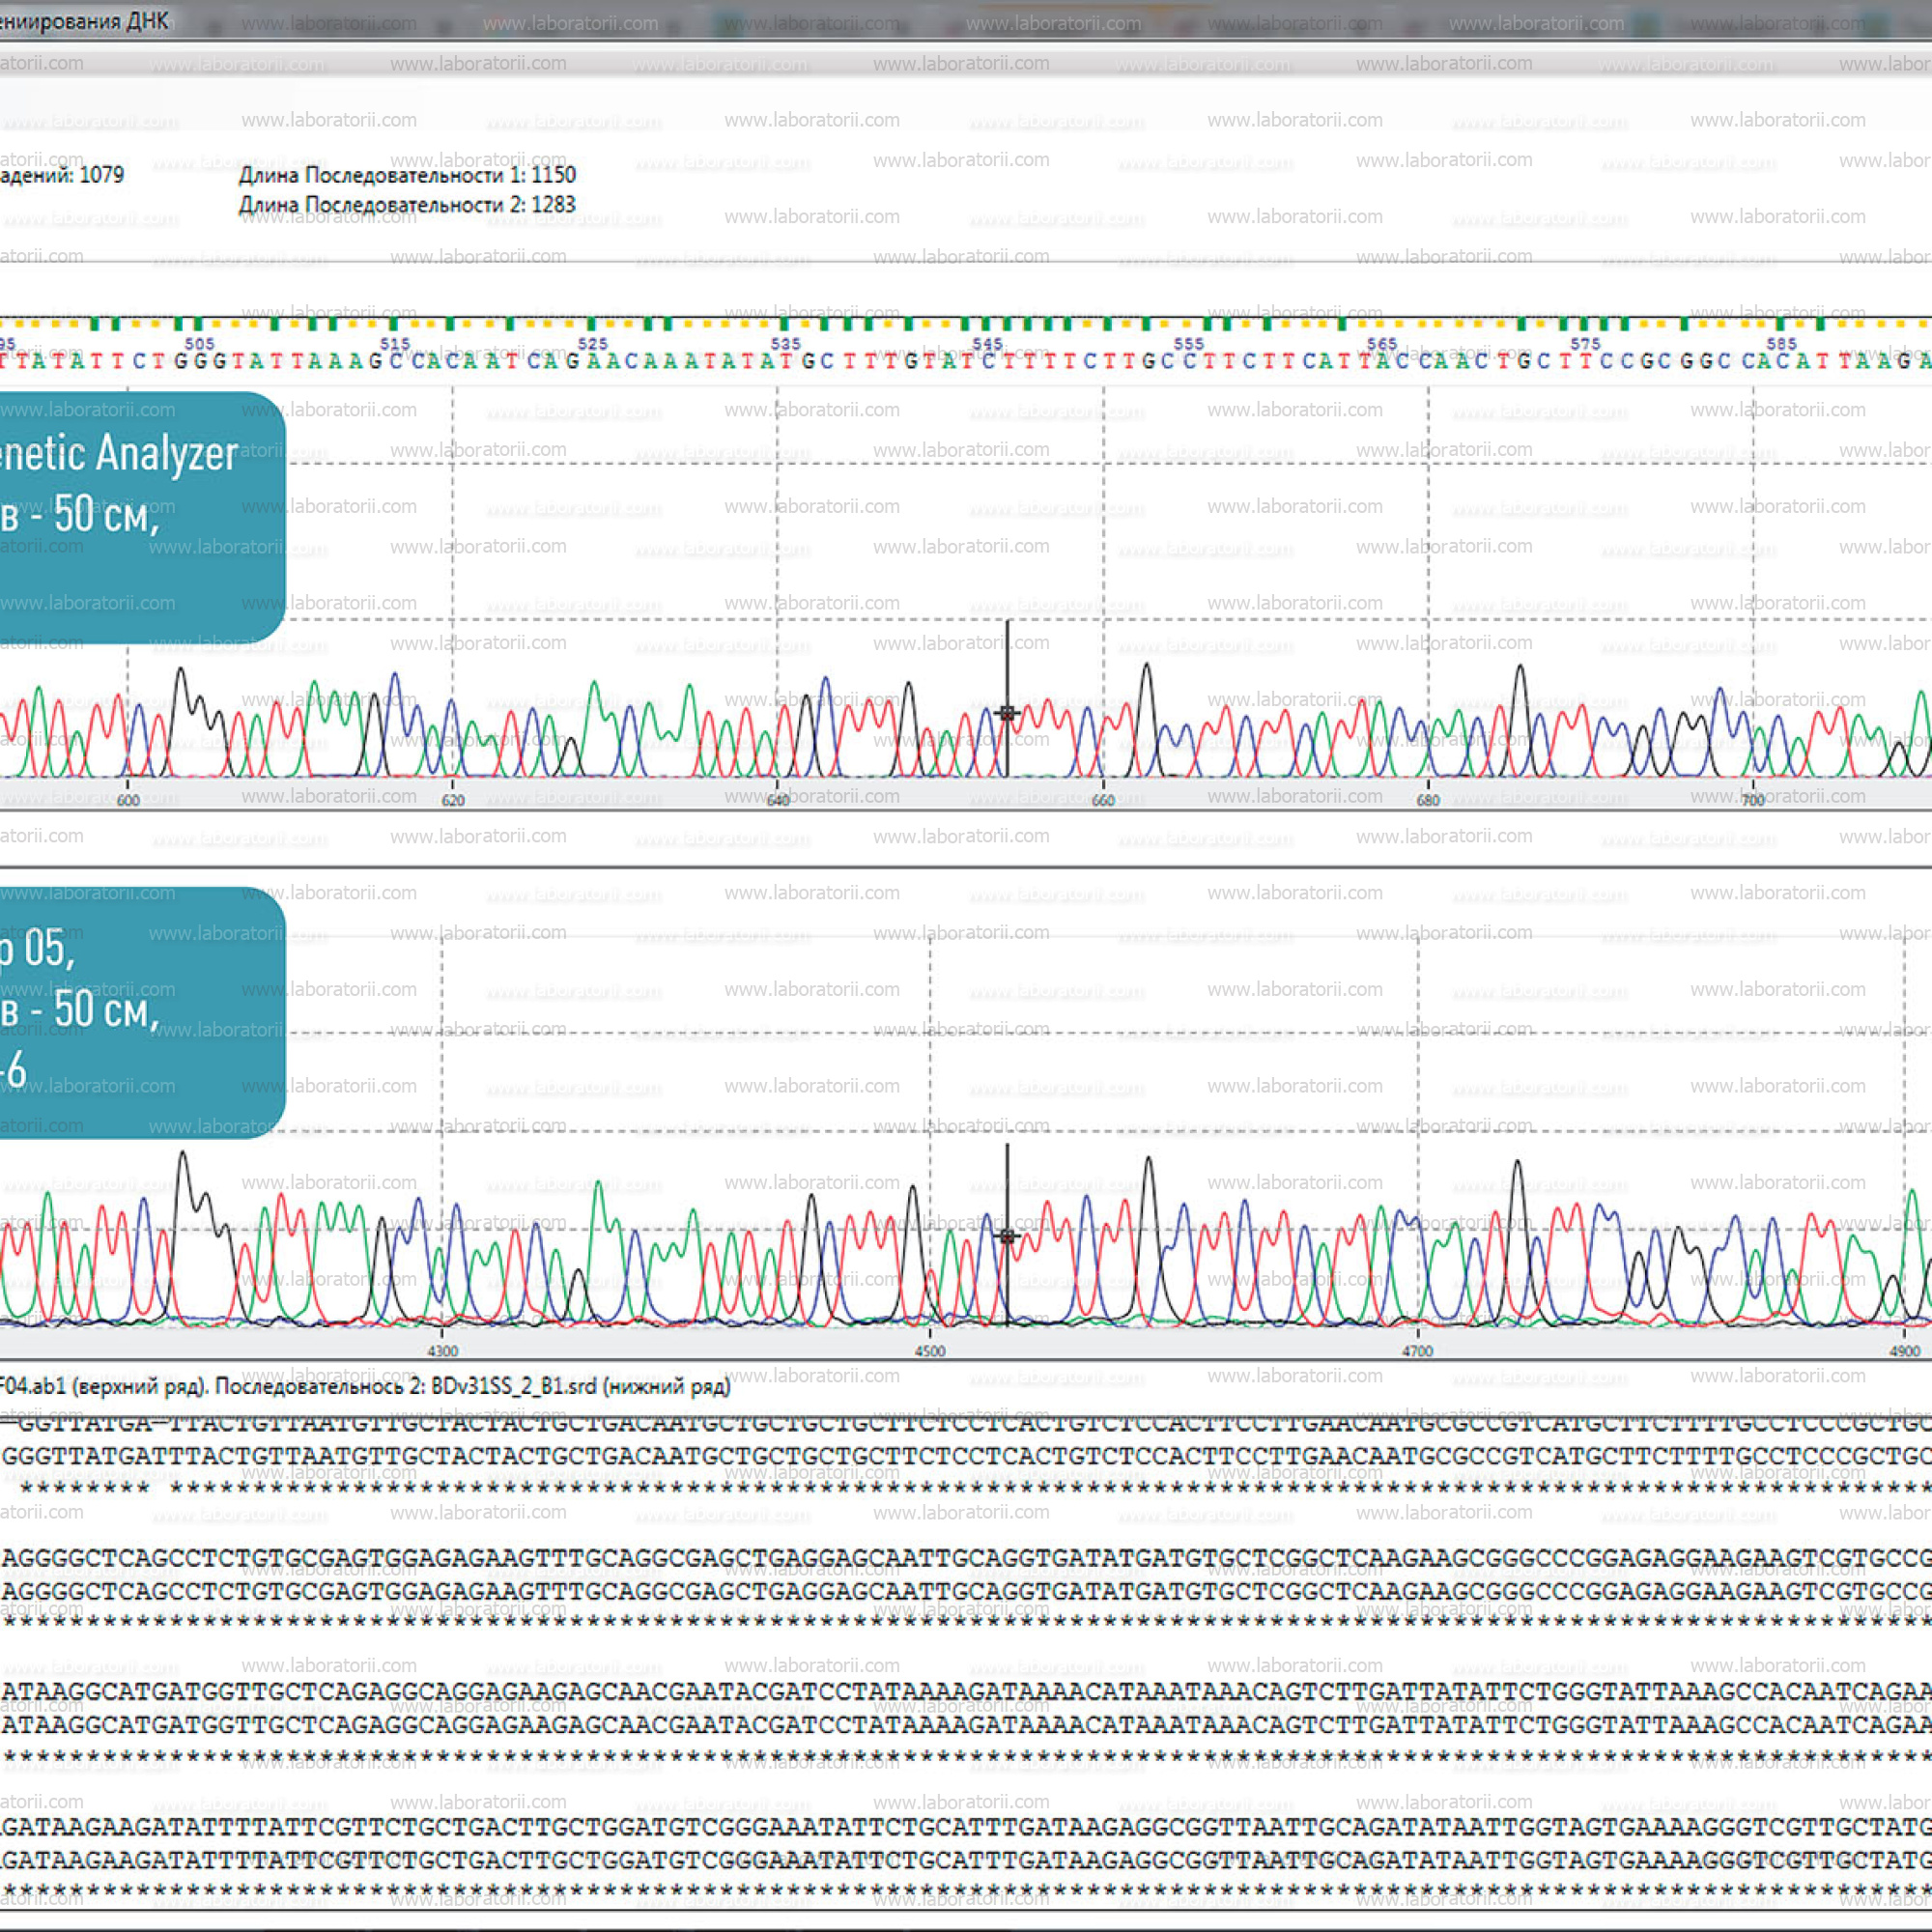The height and width of the screenshot is (1932, 1932).
Task: Select the 700 tick on upper trace axis
Action: [1753, 800]
